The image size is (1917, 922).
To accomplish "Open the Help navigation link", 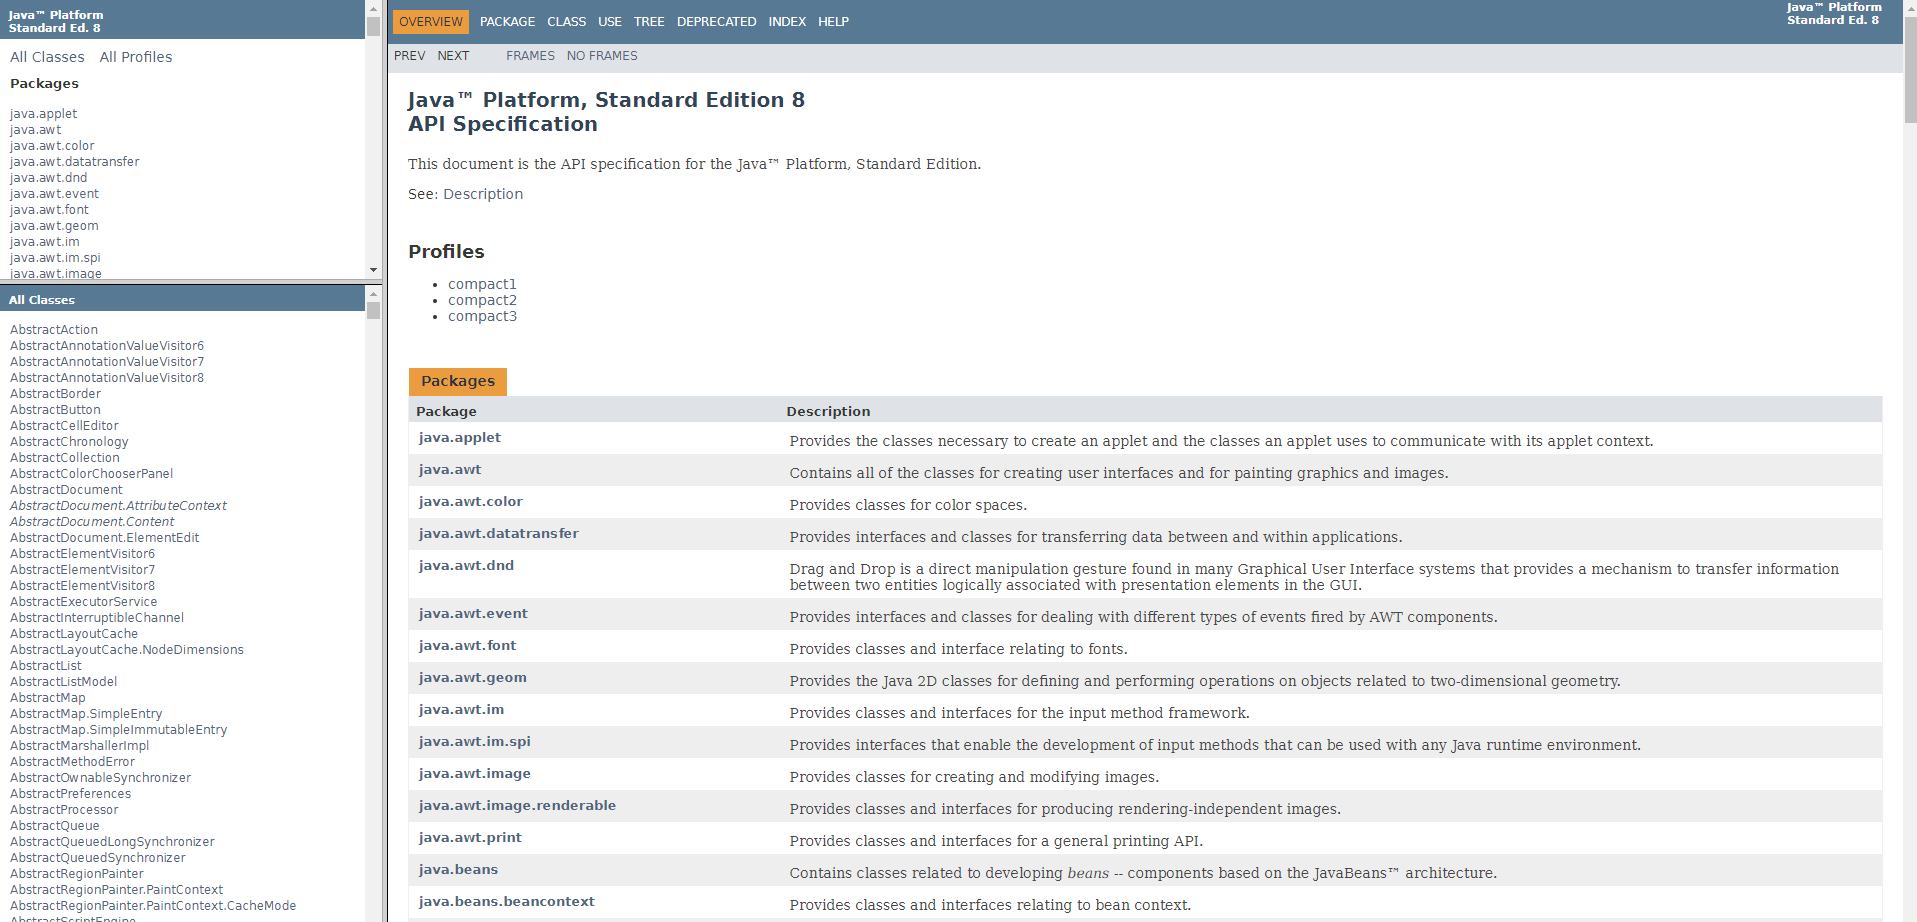I will pyautogui.click(x=833, y=22).
